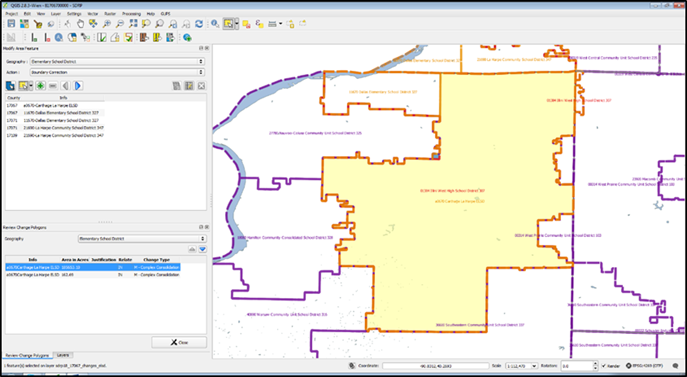Click the blue down arrow in Review Change Polygons
Screen dimensions: 687x377
coord(202,249)
